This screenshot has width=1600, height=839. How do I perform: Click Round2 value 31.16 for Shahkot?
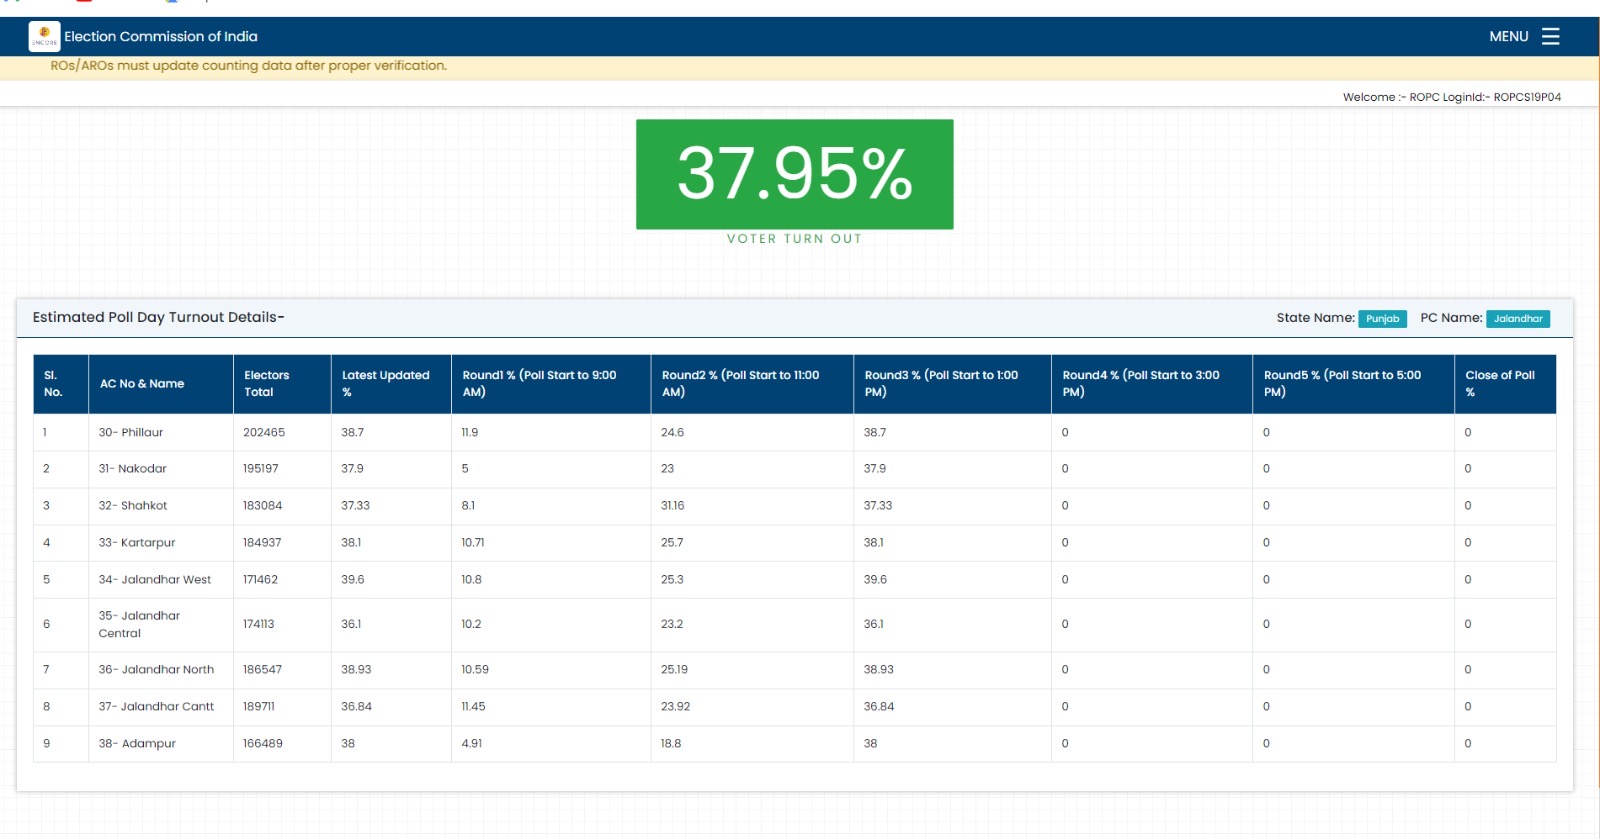coord(672,505)
